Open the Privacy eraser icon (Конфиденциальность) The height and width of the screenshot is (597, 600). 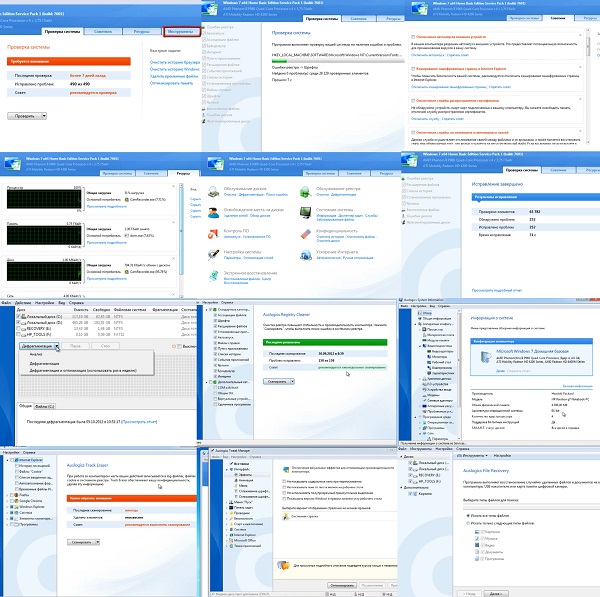pyautogui.click(x=305, y=233)
